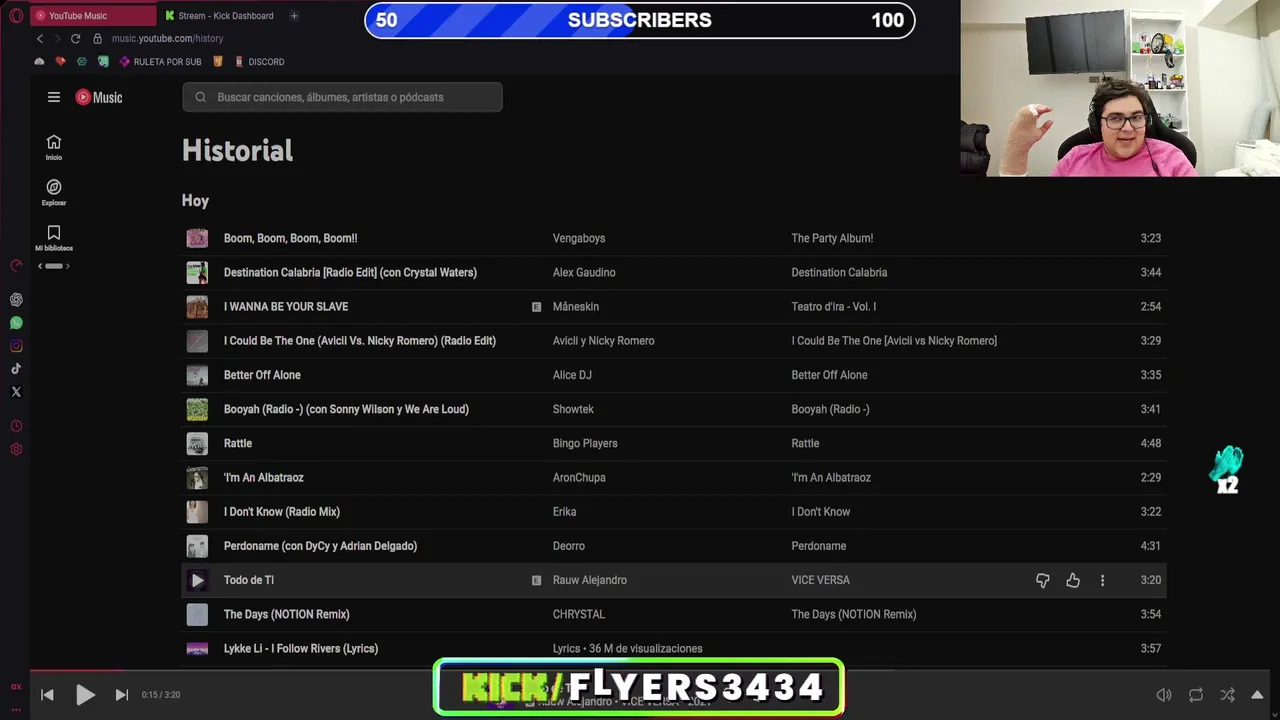Go to Inicio in sidebar
Screen dimensions: 1280x720
tap(54, 147)
